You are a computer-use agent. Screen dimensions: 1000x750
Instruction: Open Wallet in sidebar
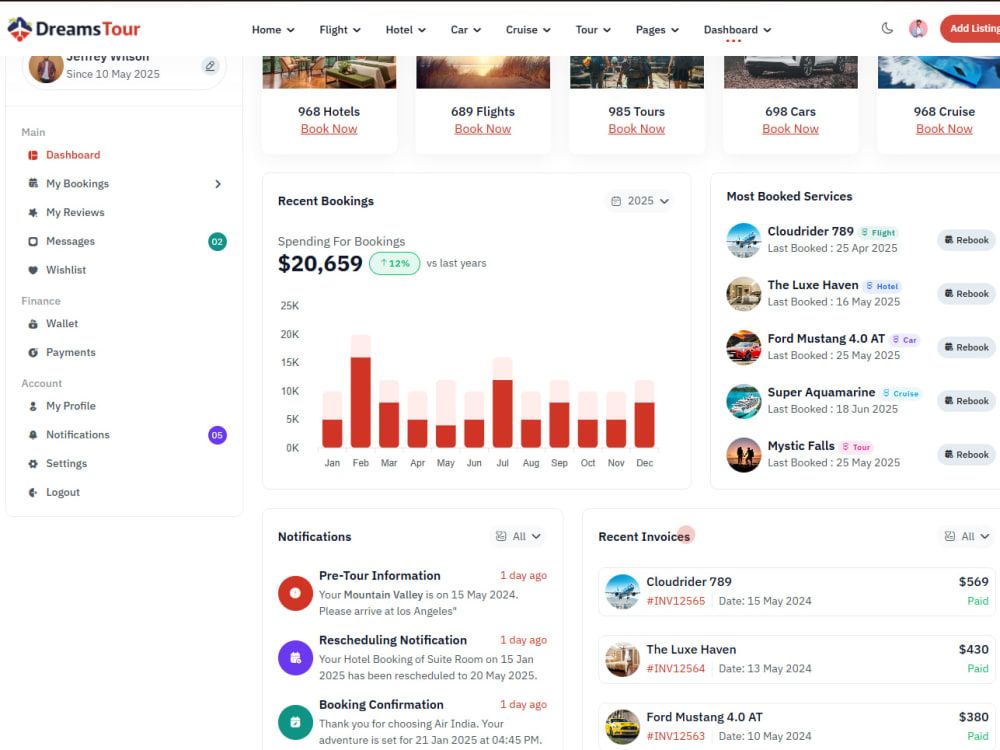pos(62,323)
